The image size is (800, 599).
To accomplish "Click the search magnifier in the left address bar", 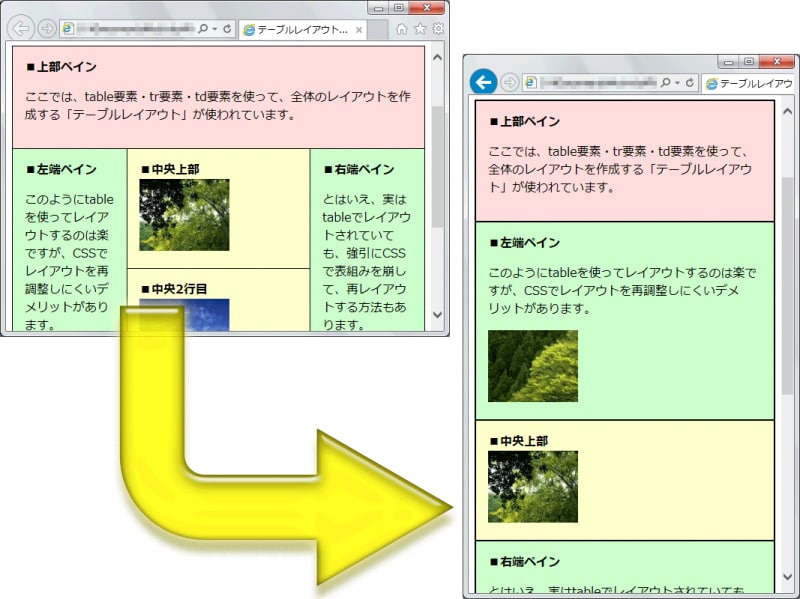I will pyautogui.click(x=204, y=28).
